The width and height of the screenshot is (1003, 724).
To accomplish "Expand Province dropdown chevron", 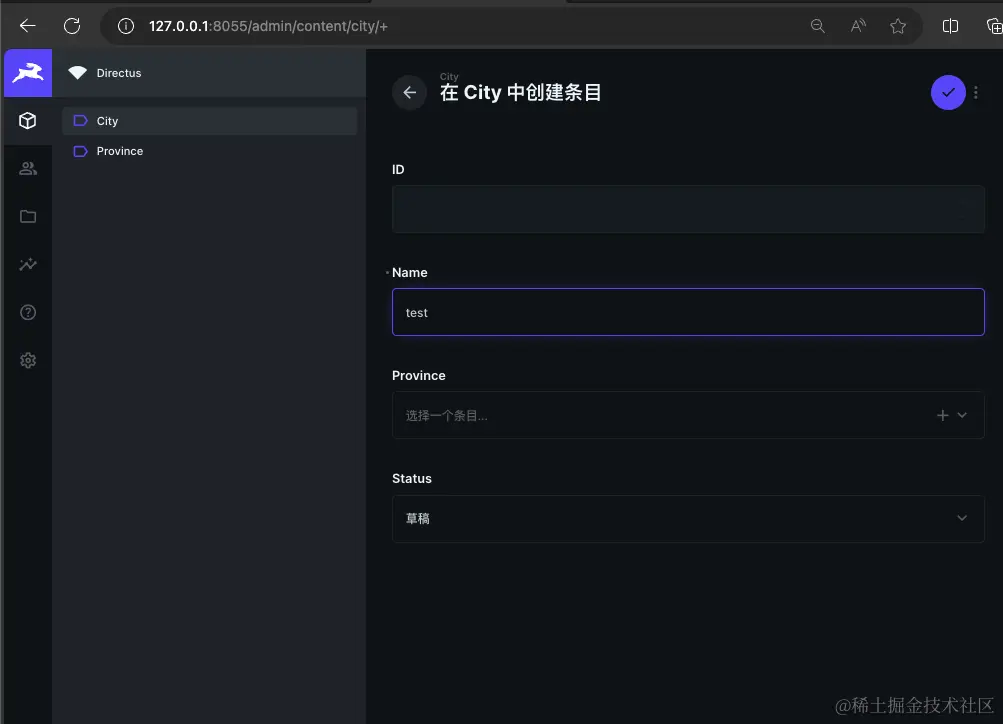I will point(961,415).
